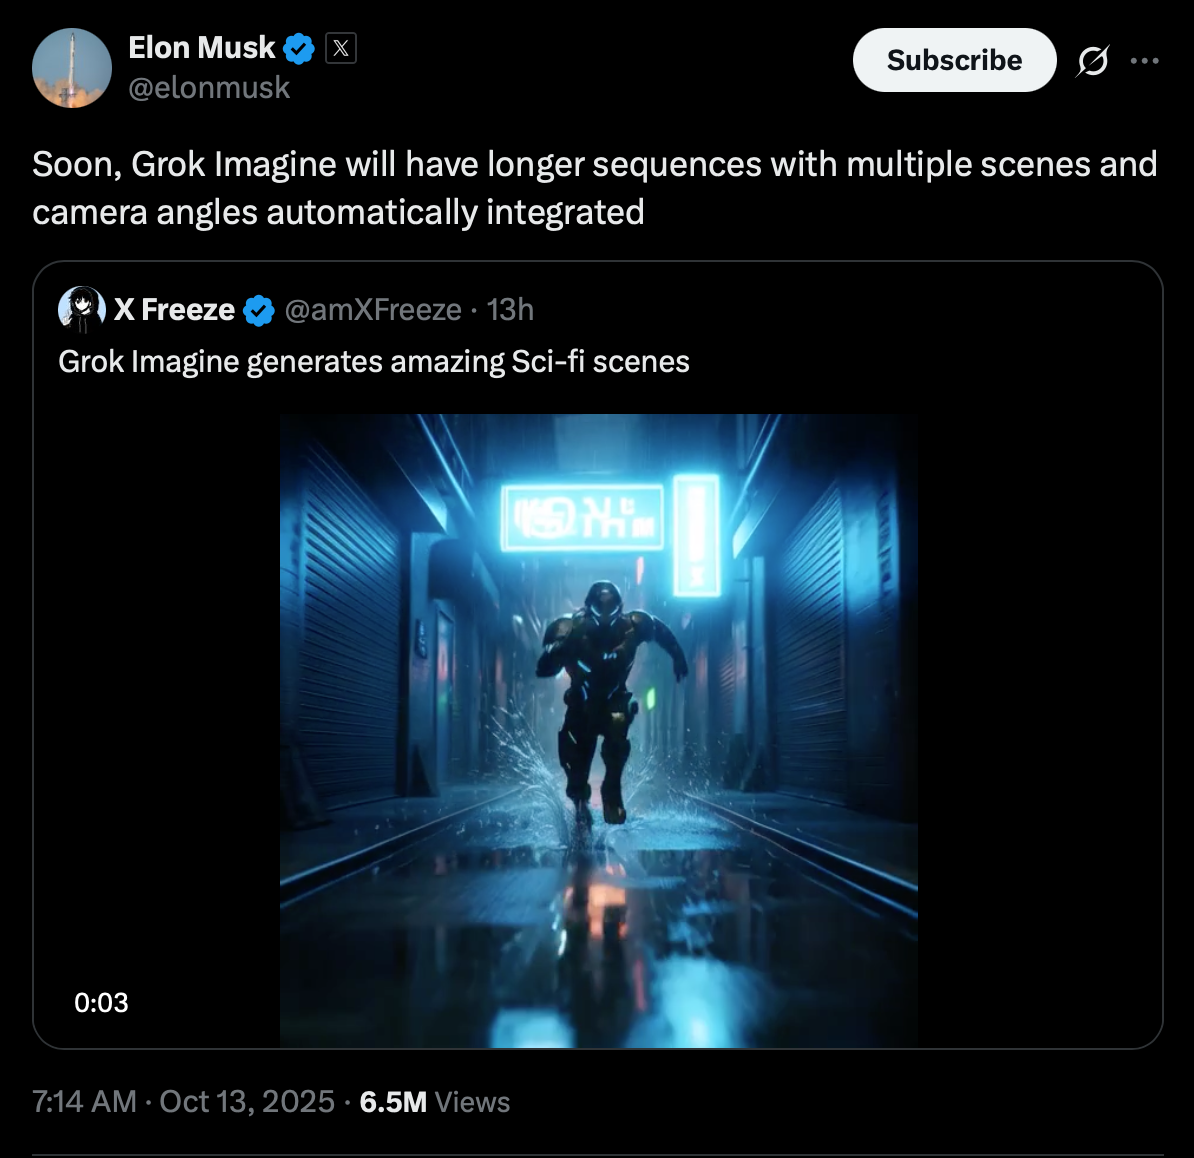This screenshot has width=1194, height=1158.
Task: Click the X affiliate badge beside Elon Musk's name
Action: pos(341,46)
